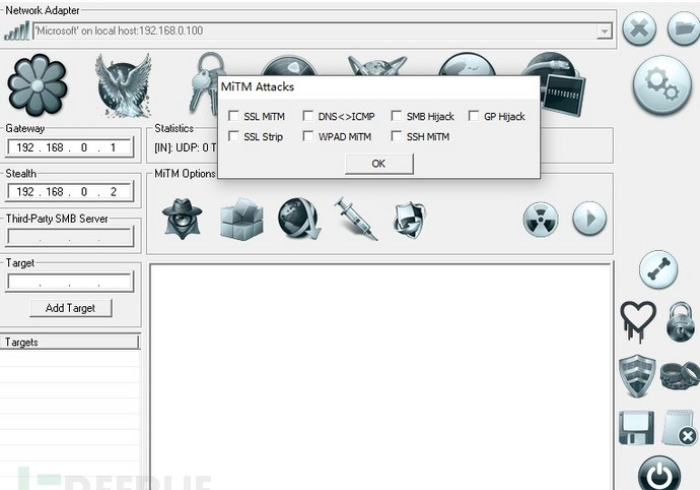Click the floppy disk save icon

pyautogui.click(x=637, y=427)
